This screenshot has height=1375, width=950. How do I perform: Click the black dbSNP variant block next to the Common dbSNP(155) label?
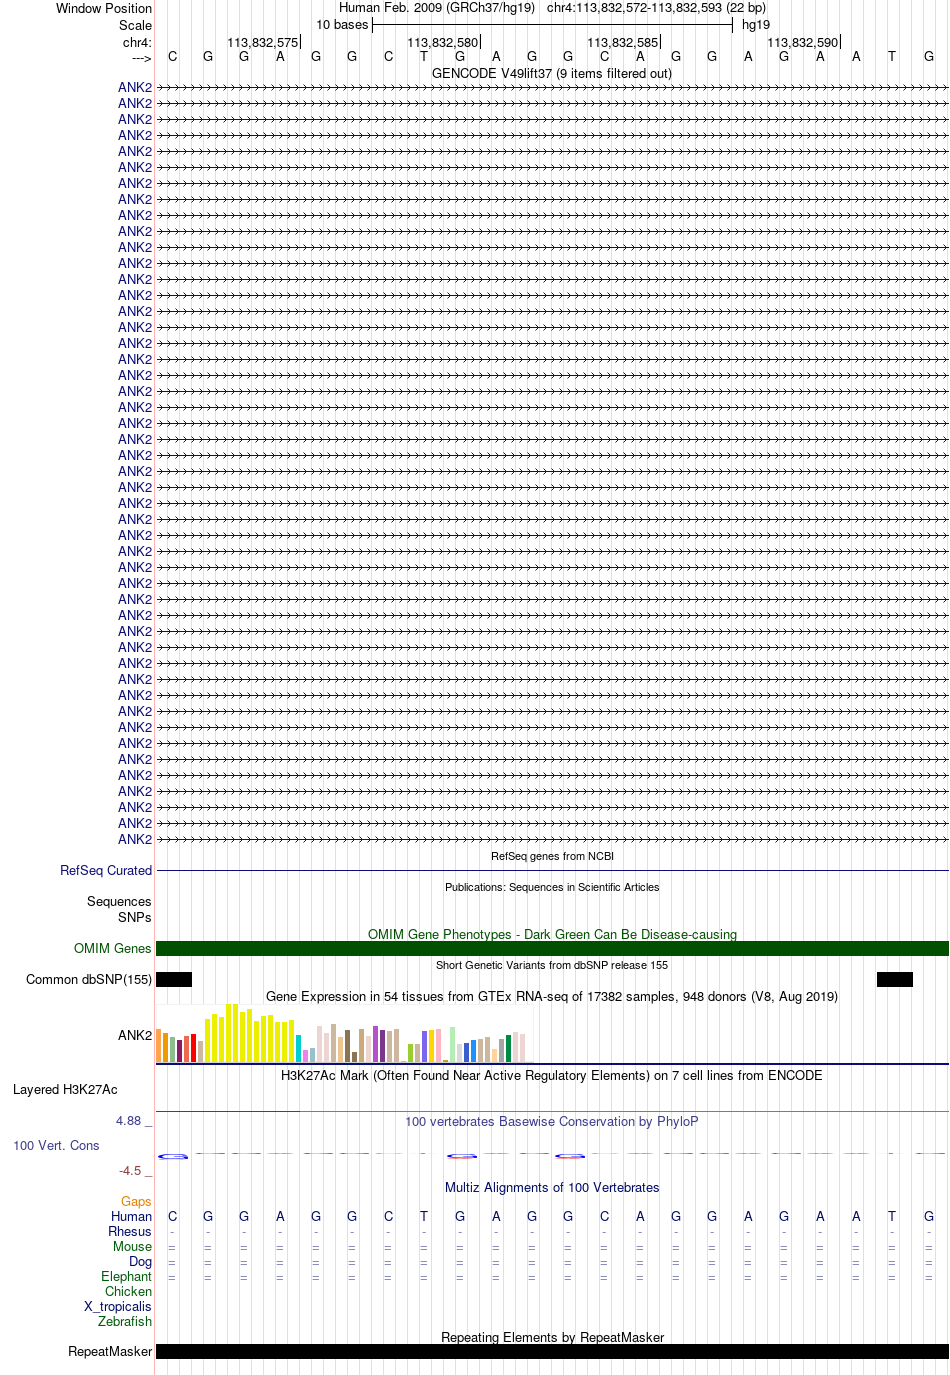coord(174,979)
